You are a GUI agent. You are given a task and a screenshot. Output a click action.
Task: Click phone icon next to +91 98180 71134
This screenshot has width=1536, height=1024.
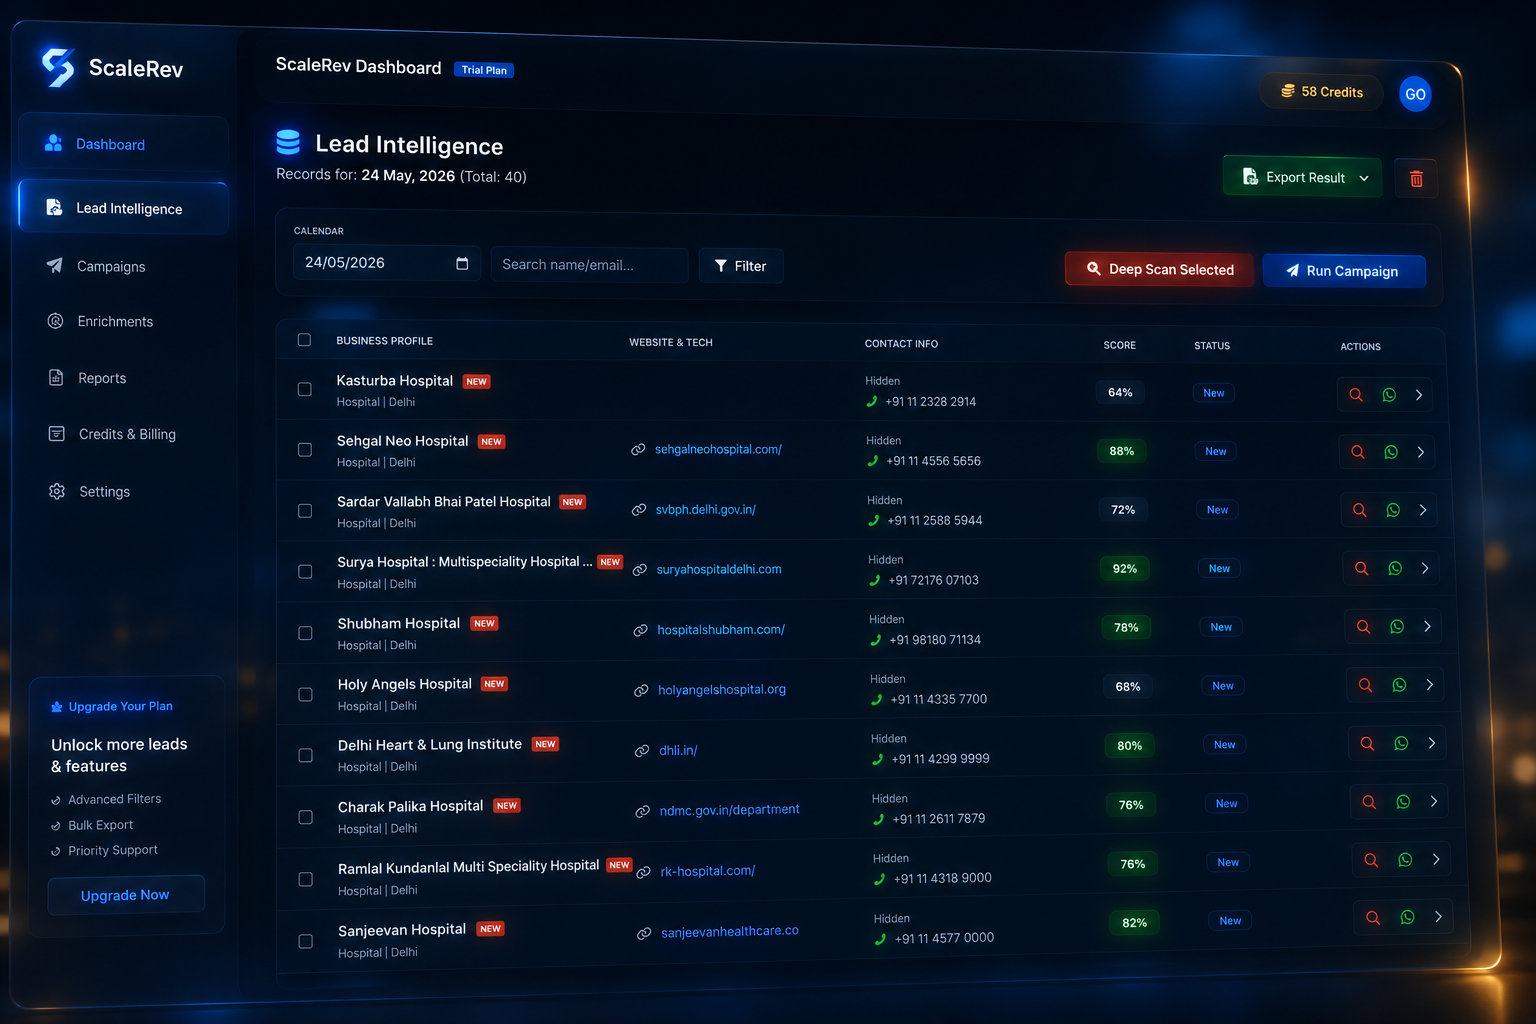pyautogui.click(x=875, y=640)
